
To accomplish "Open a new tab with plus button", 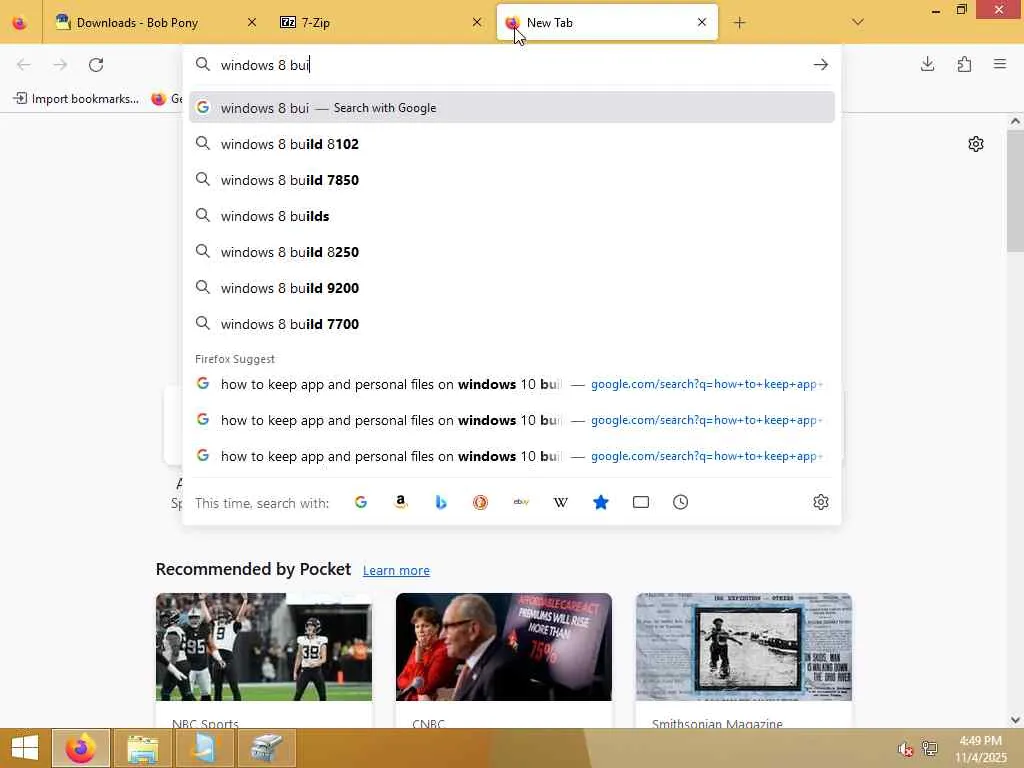I will [739, 23].
